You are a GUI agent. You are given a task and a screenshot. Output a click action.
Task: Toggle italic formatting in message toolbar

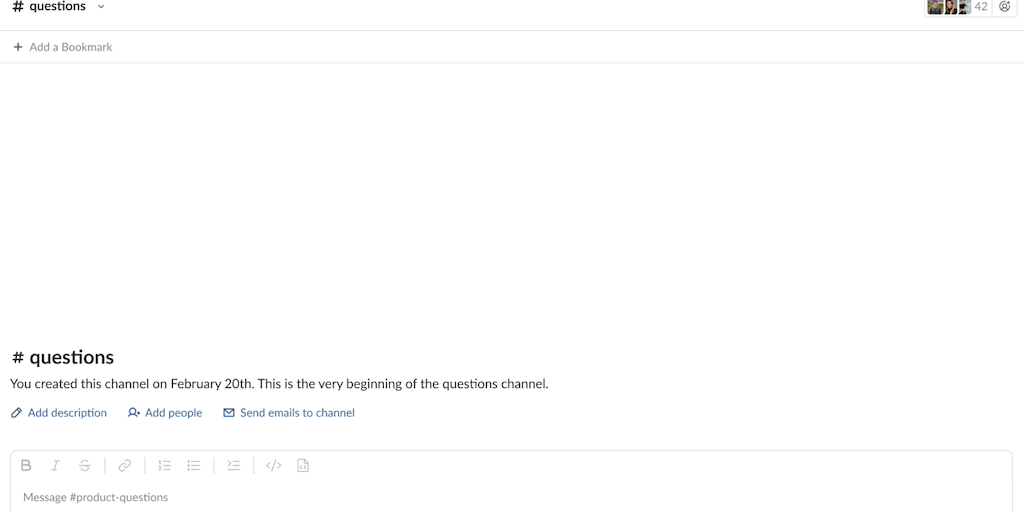[x=56, y=466]
